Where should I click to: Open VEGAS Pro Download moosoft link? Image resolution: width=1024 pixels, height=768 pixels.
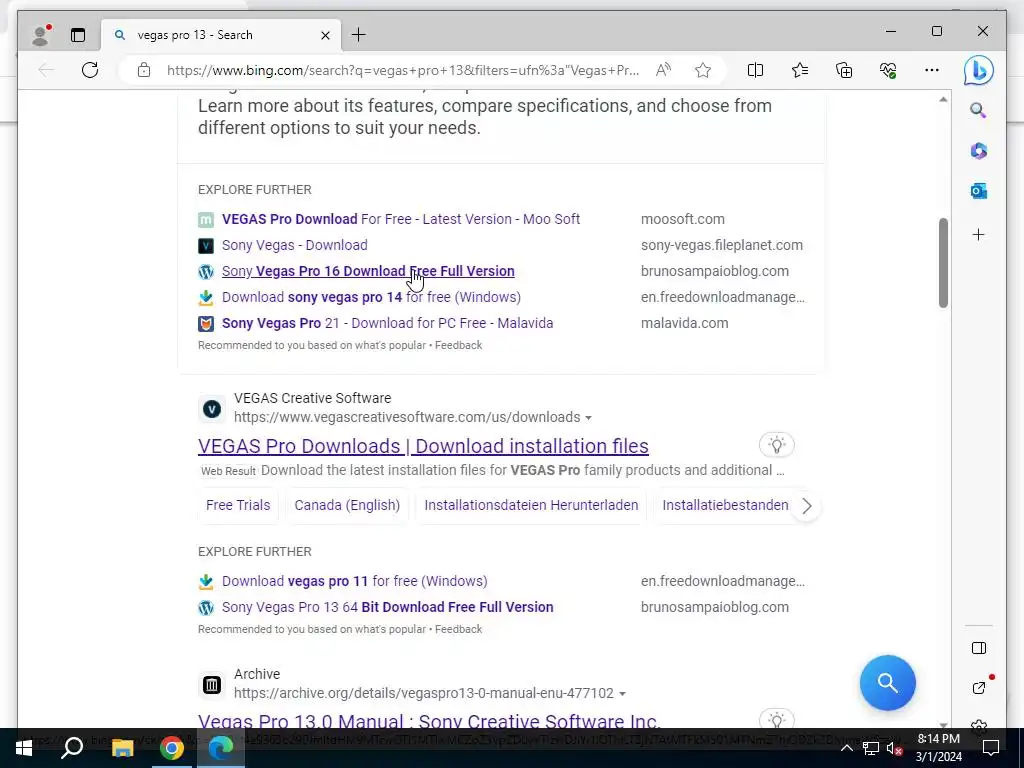tap(401, 219)
